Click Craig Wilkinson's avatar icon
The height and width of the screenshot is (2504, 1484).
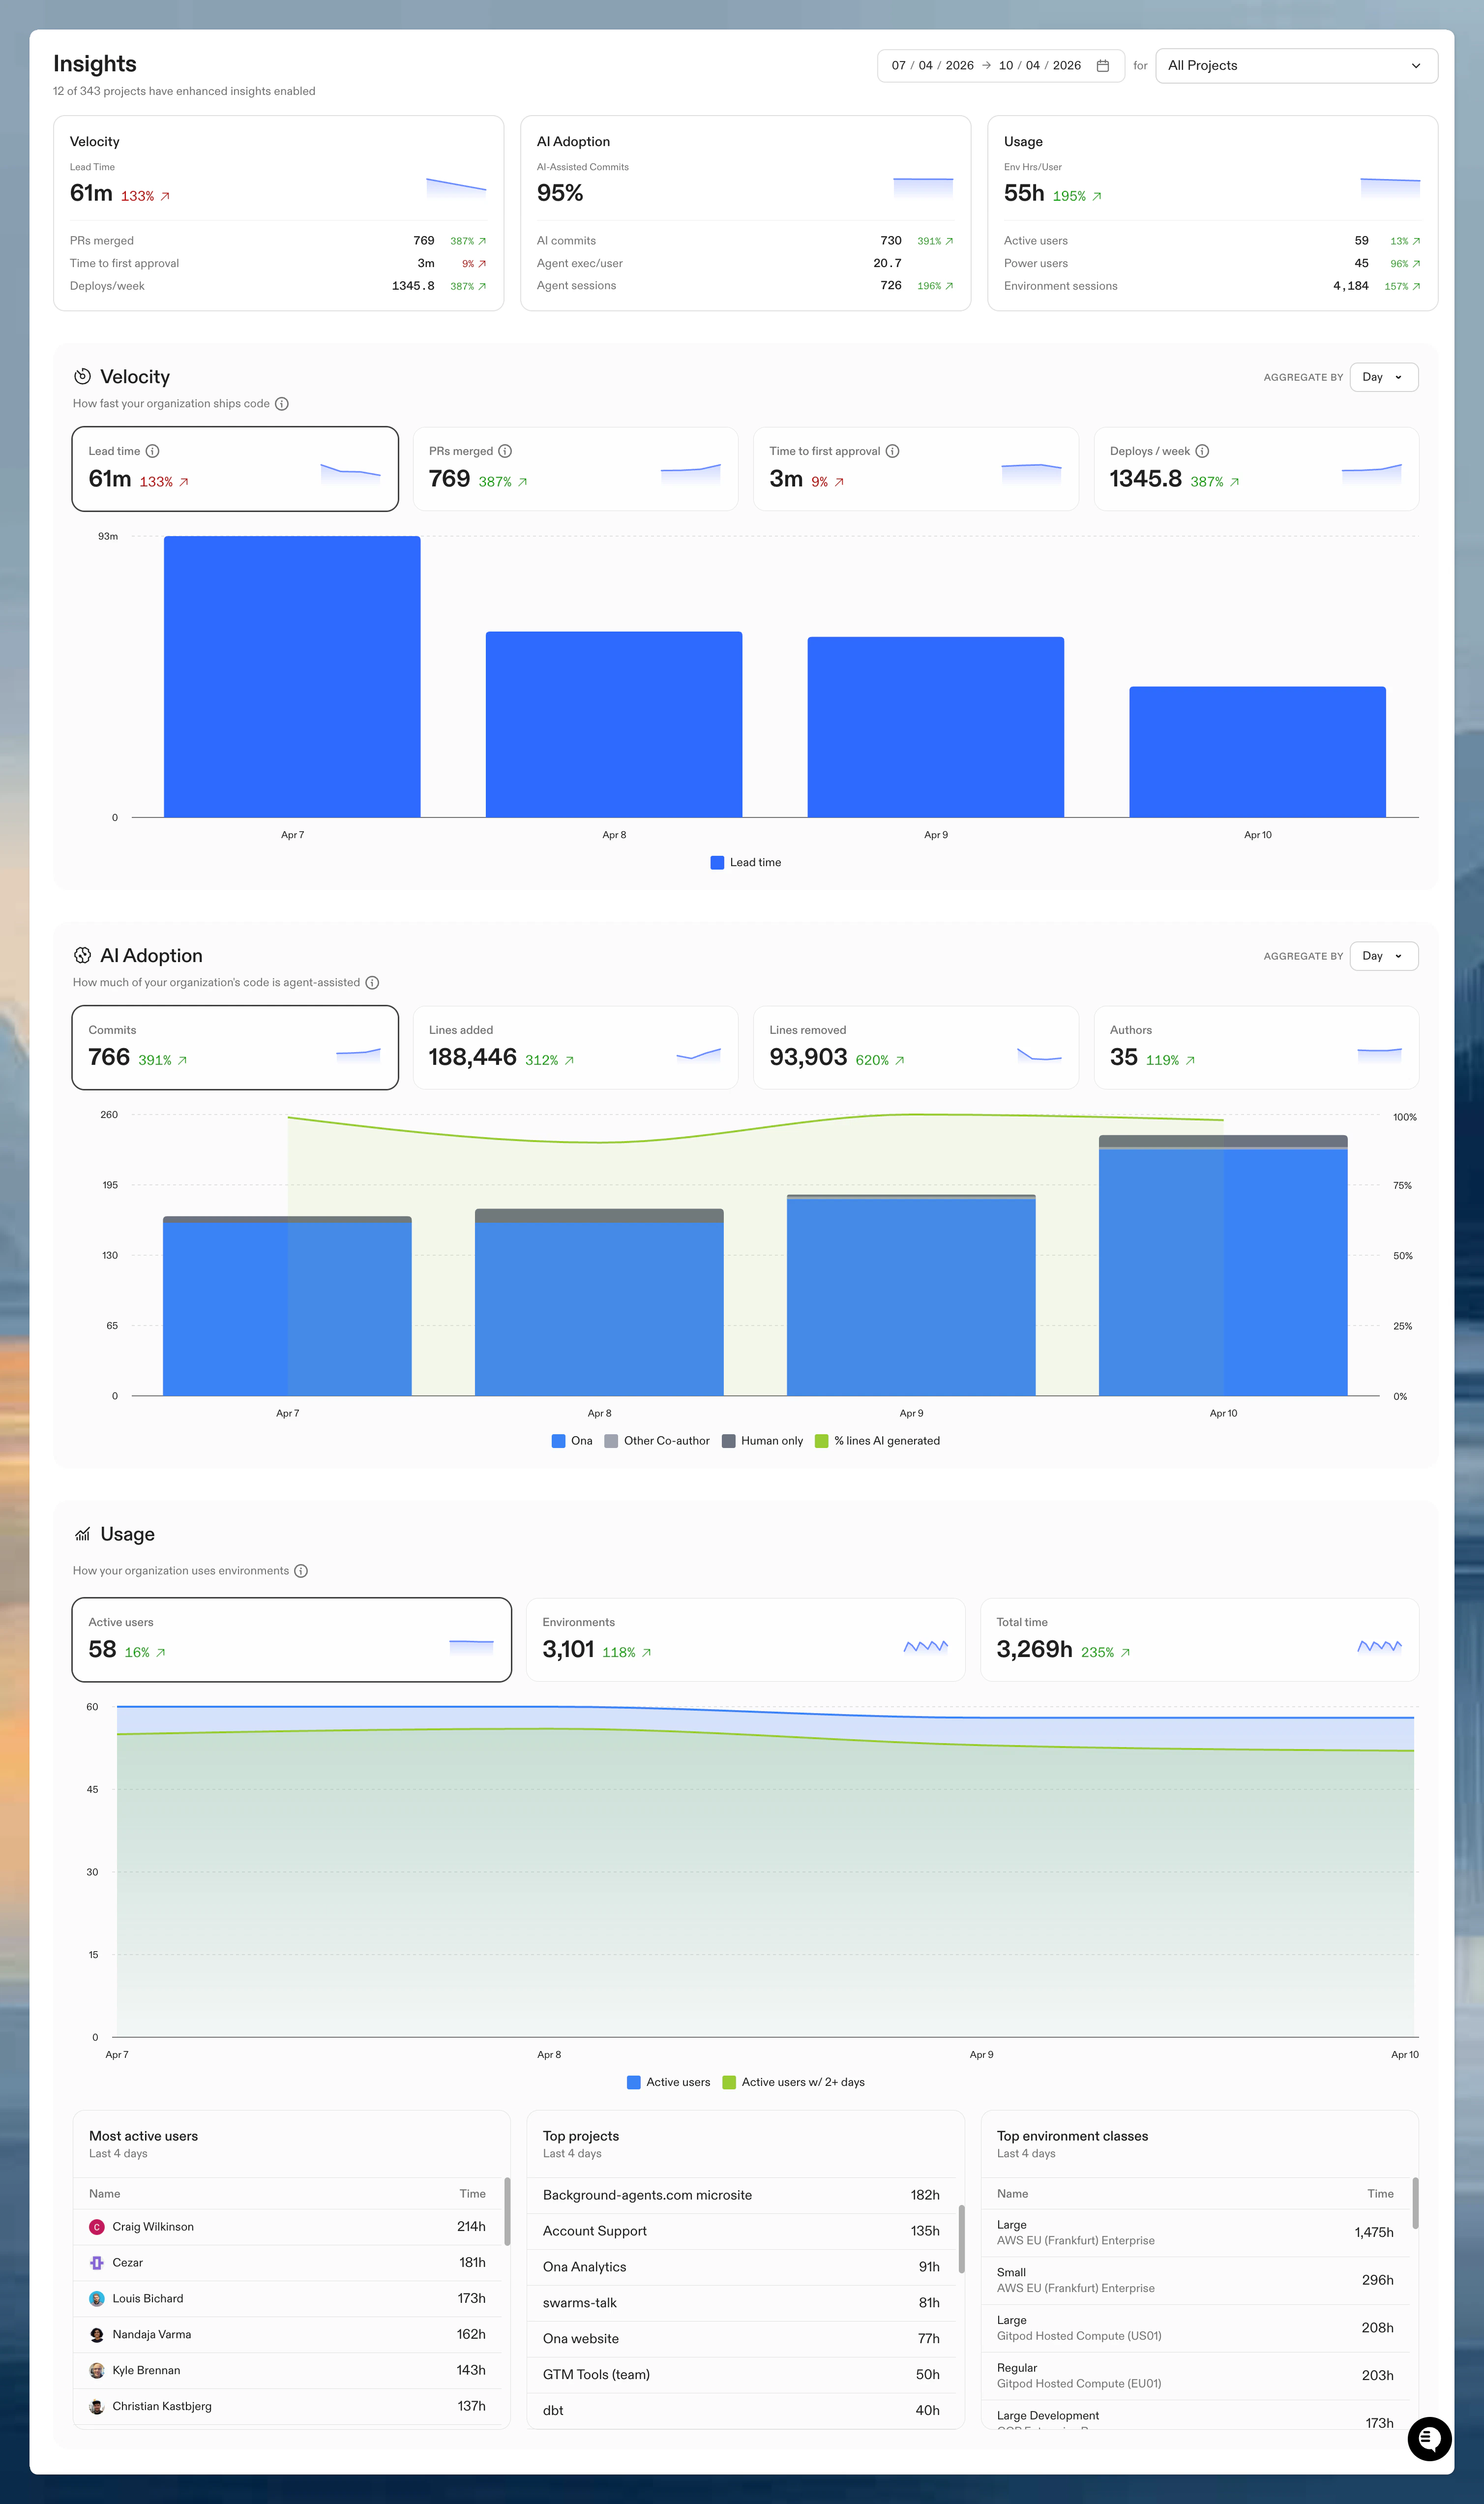click(x=96, y=2226)
